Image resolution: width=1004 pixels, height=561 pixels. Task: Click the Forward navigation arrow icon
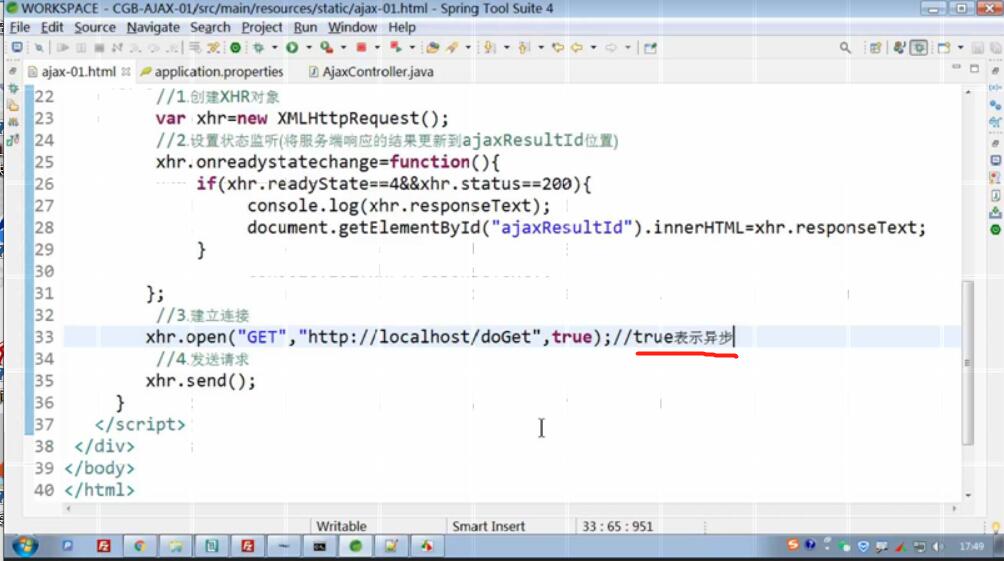pyautogui.click(x=611, y=47)
